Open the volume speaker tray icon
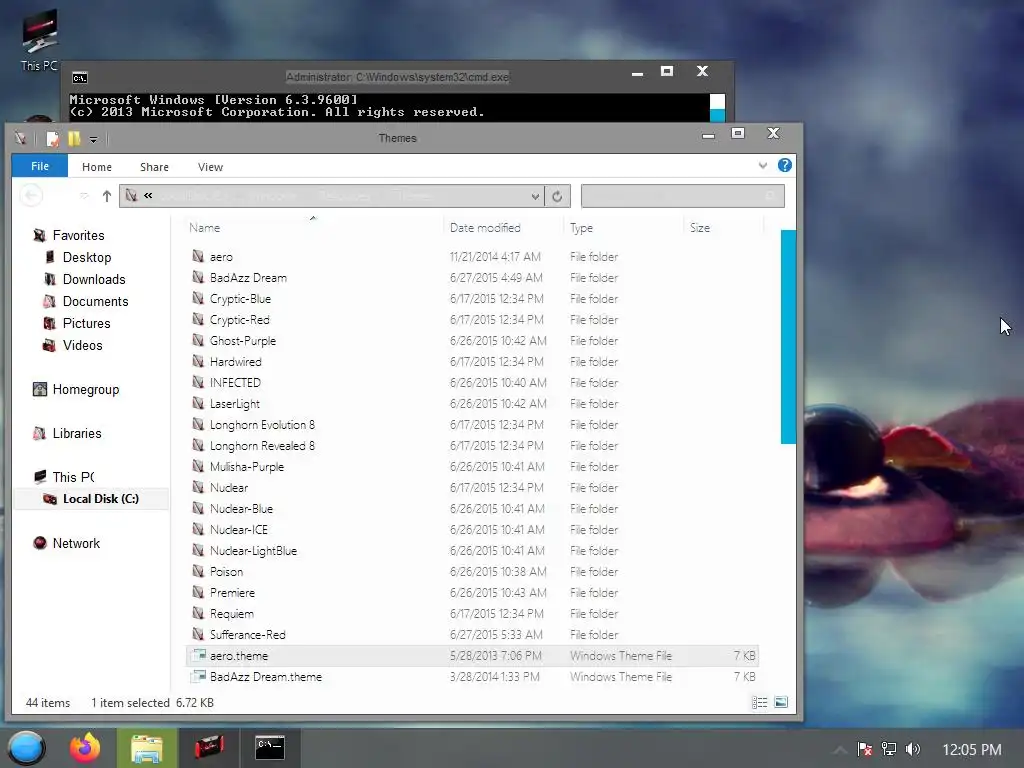This screenshot has width=1024, height=768. (x=913, y=749)
